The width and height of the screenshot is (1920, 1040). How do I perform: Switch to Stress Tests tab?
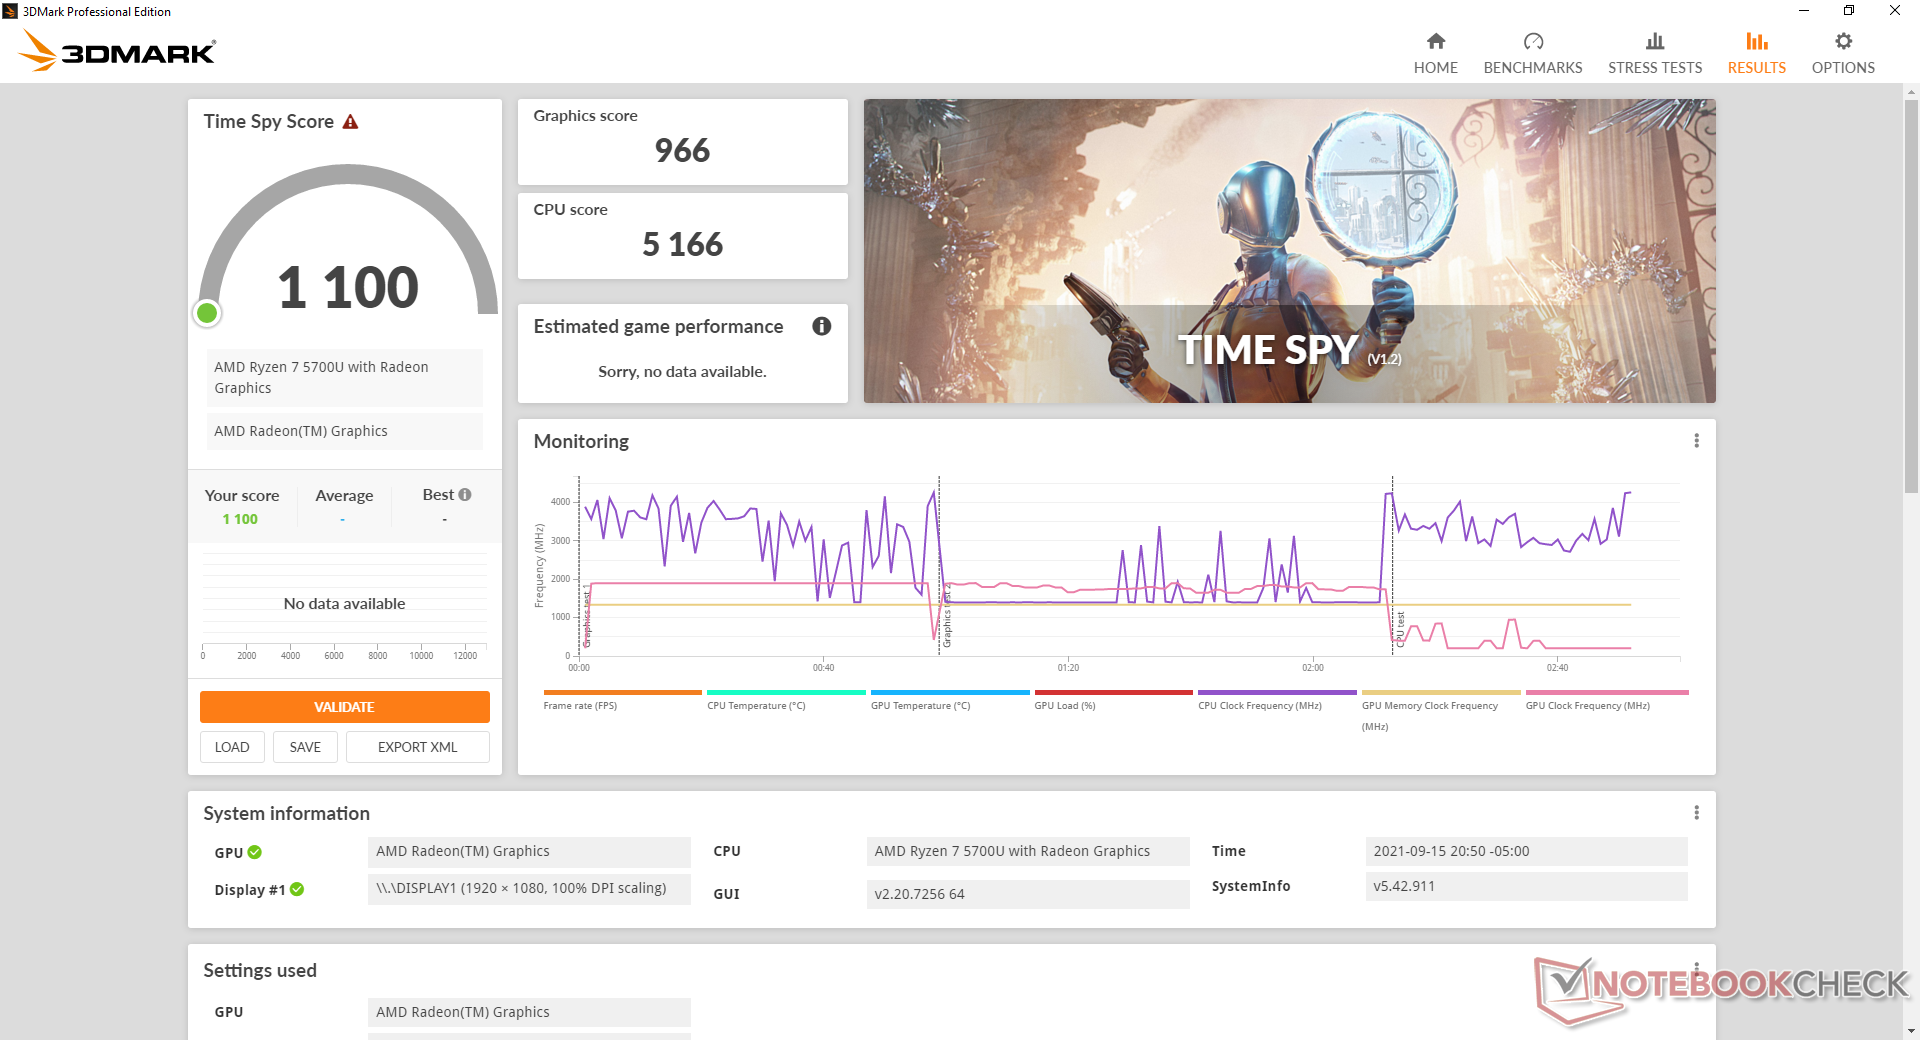click(1654, 53)
